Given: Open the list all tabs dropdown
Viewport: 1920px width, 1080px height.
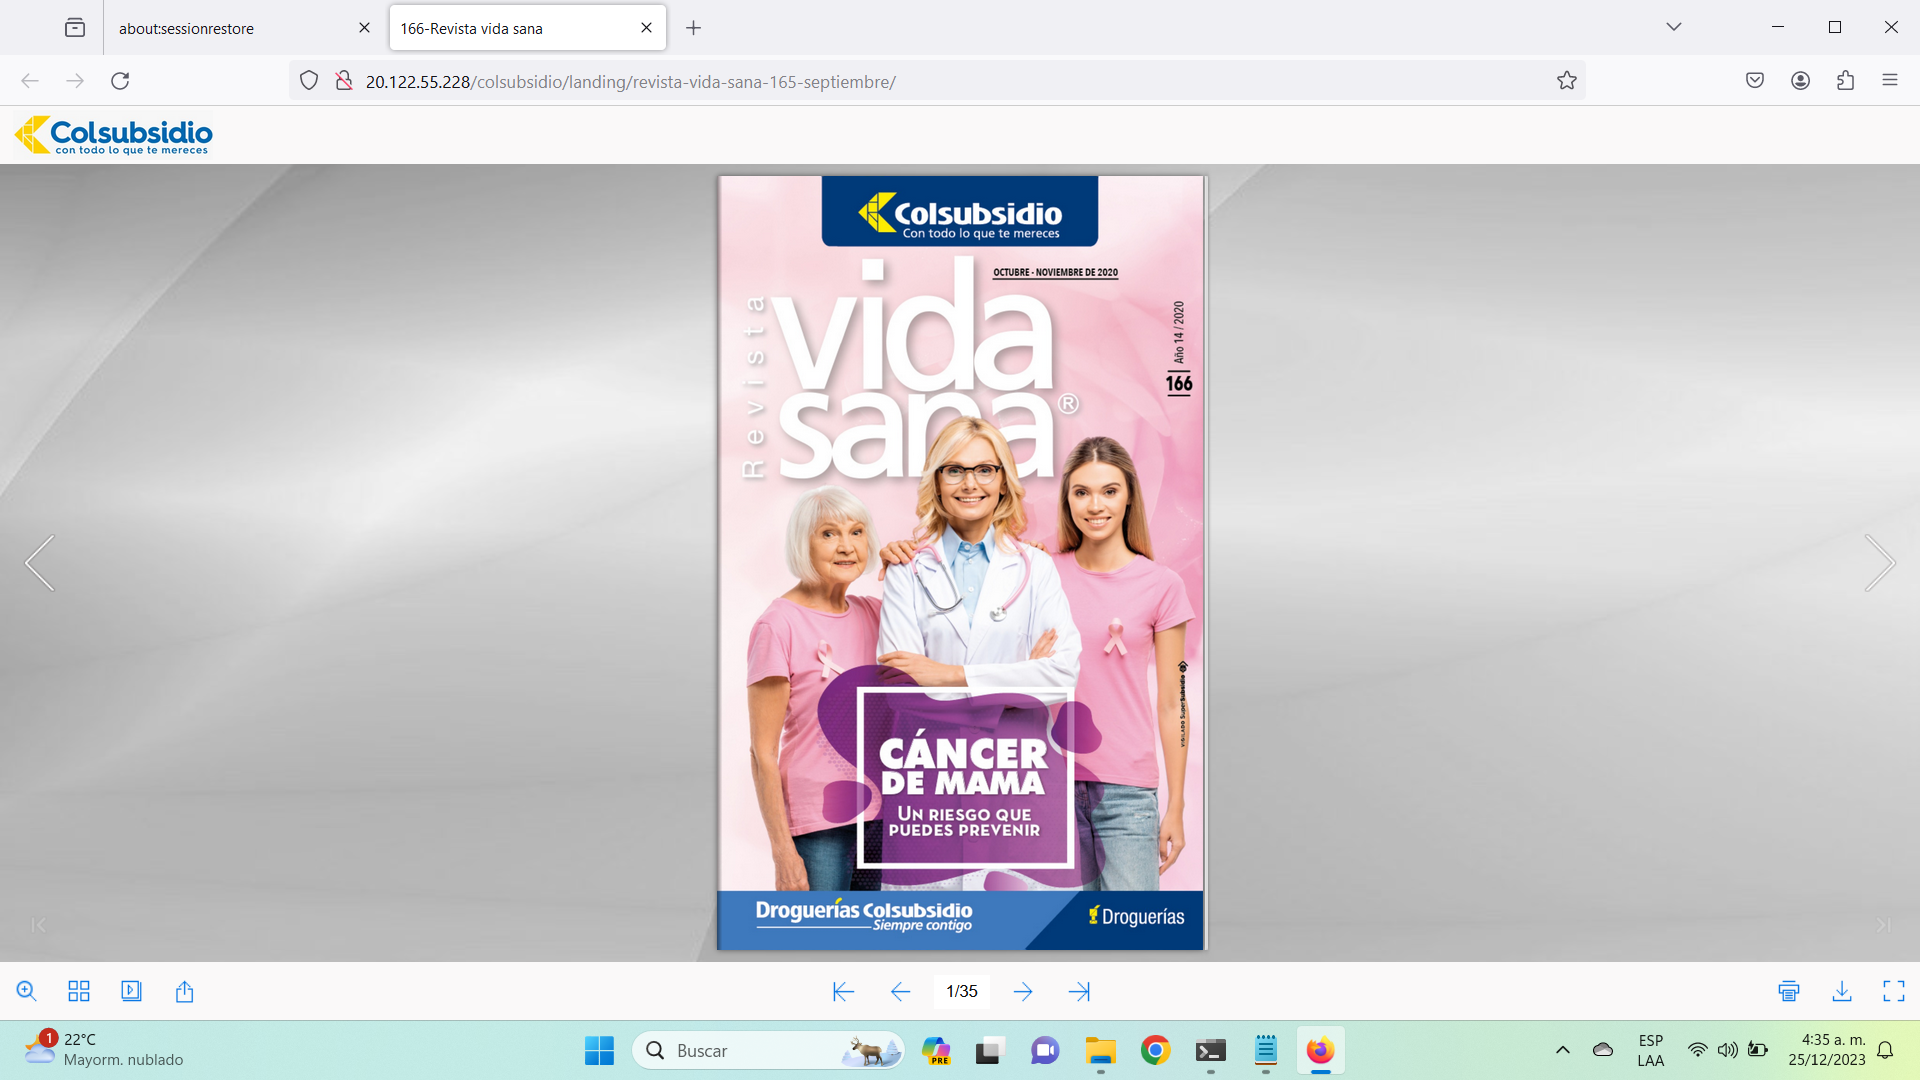Looking at the screenshot, I should point(1673,27).
